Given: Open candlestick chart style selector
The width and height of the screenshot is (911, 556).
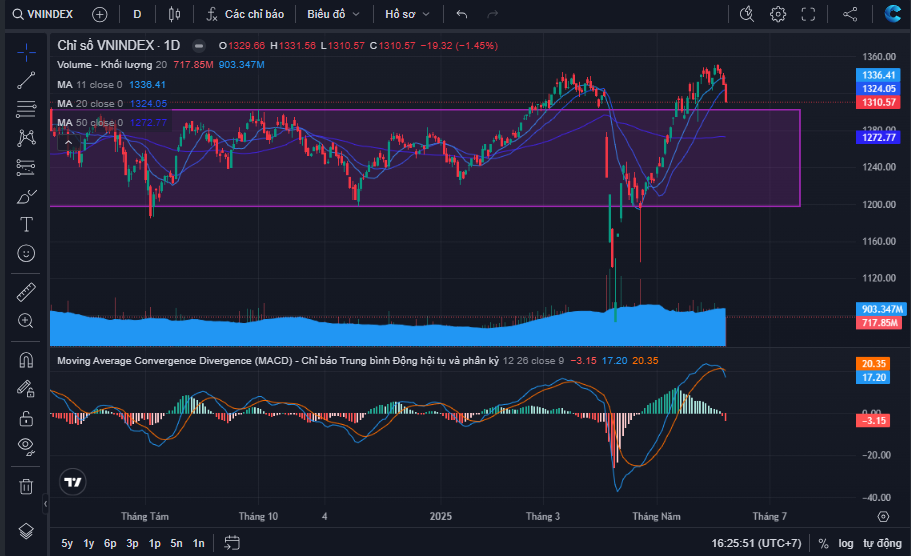Looking at the screenshot, I should 174,14.
